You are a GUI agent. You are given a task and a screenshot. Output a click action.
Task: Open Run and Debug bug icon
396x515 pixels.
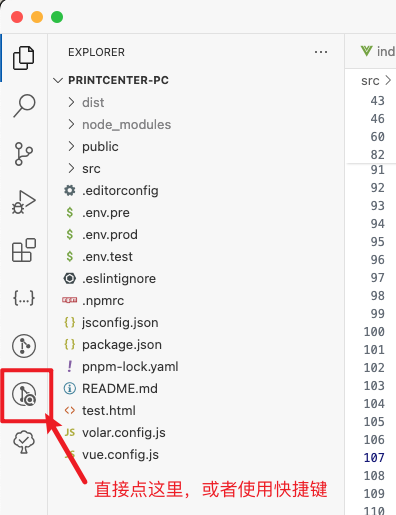23,202
